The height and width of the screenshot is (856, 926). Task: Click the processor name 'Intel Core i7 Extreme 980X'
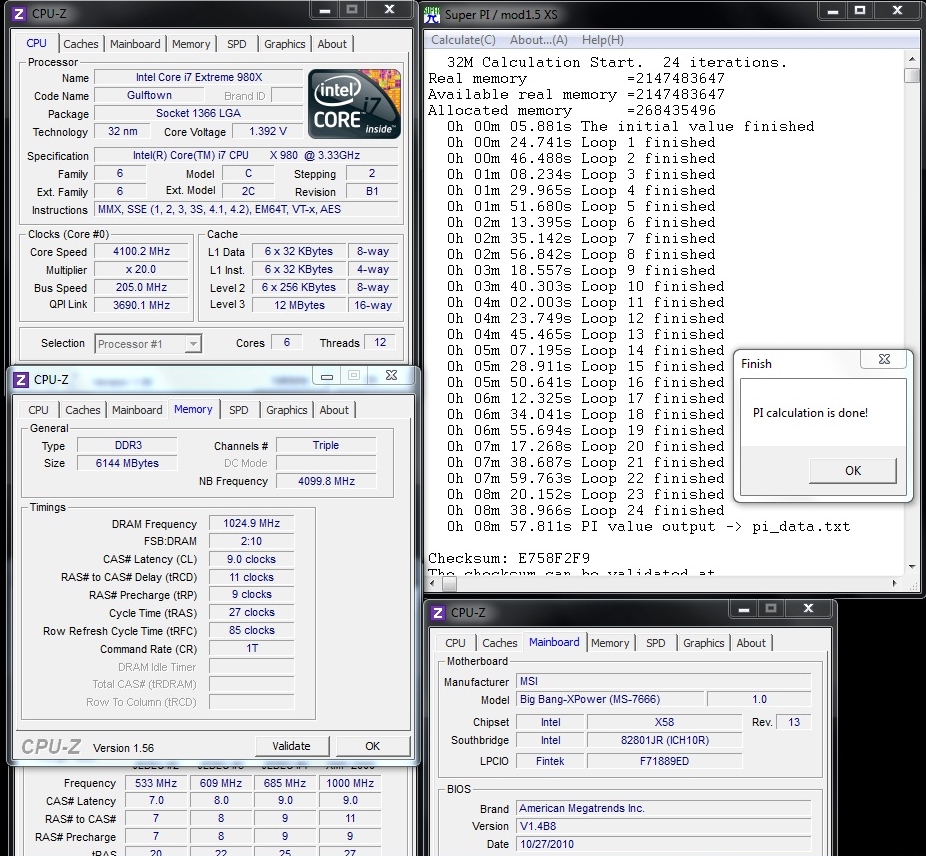tap(199, 77)
